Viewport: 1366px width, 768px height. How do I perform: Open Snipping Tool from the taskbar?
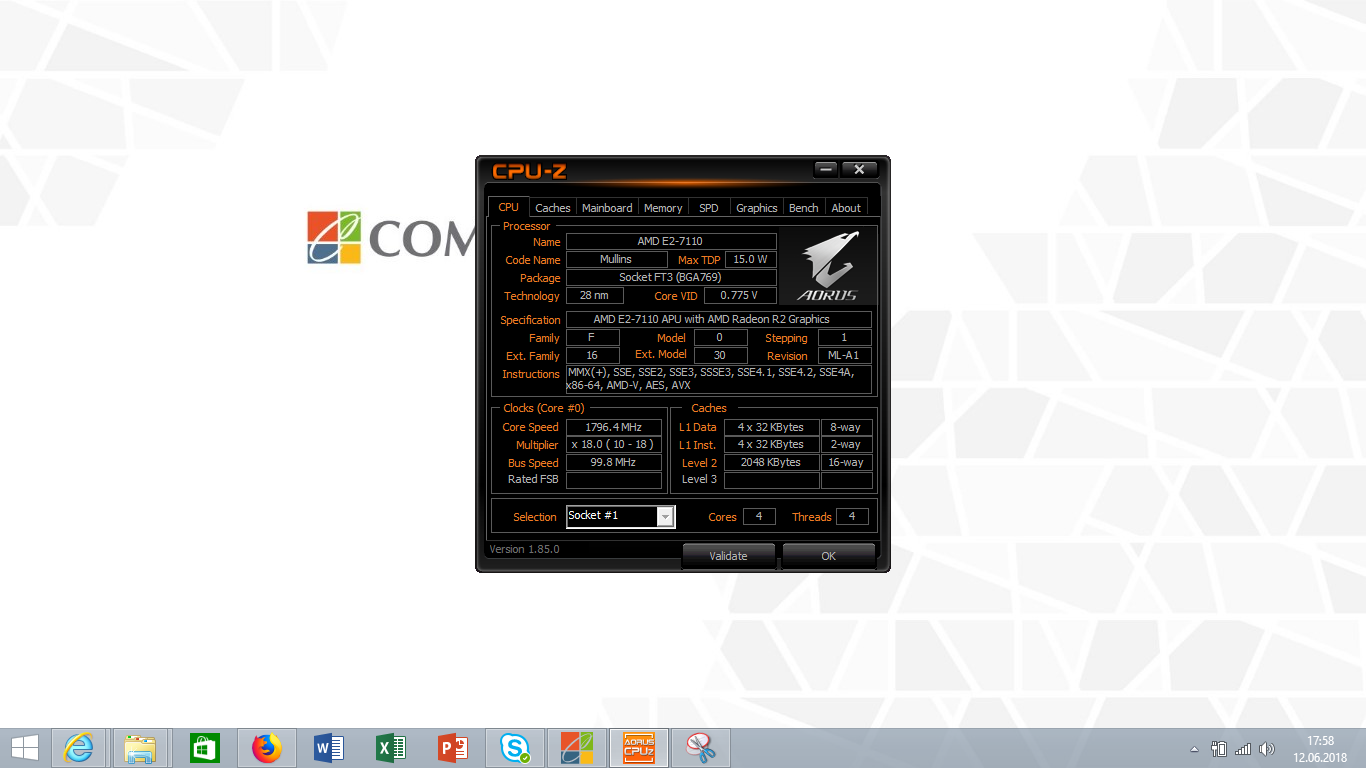pos(702,748)
